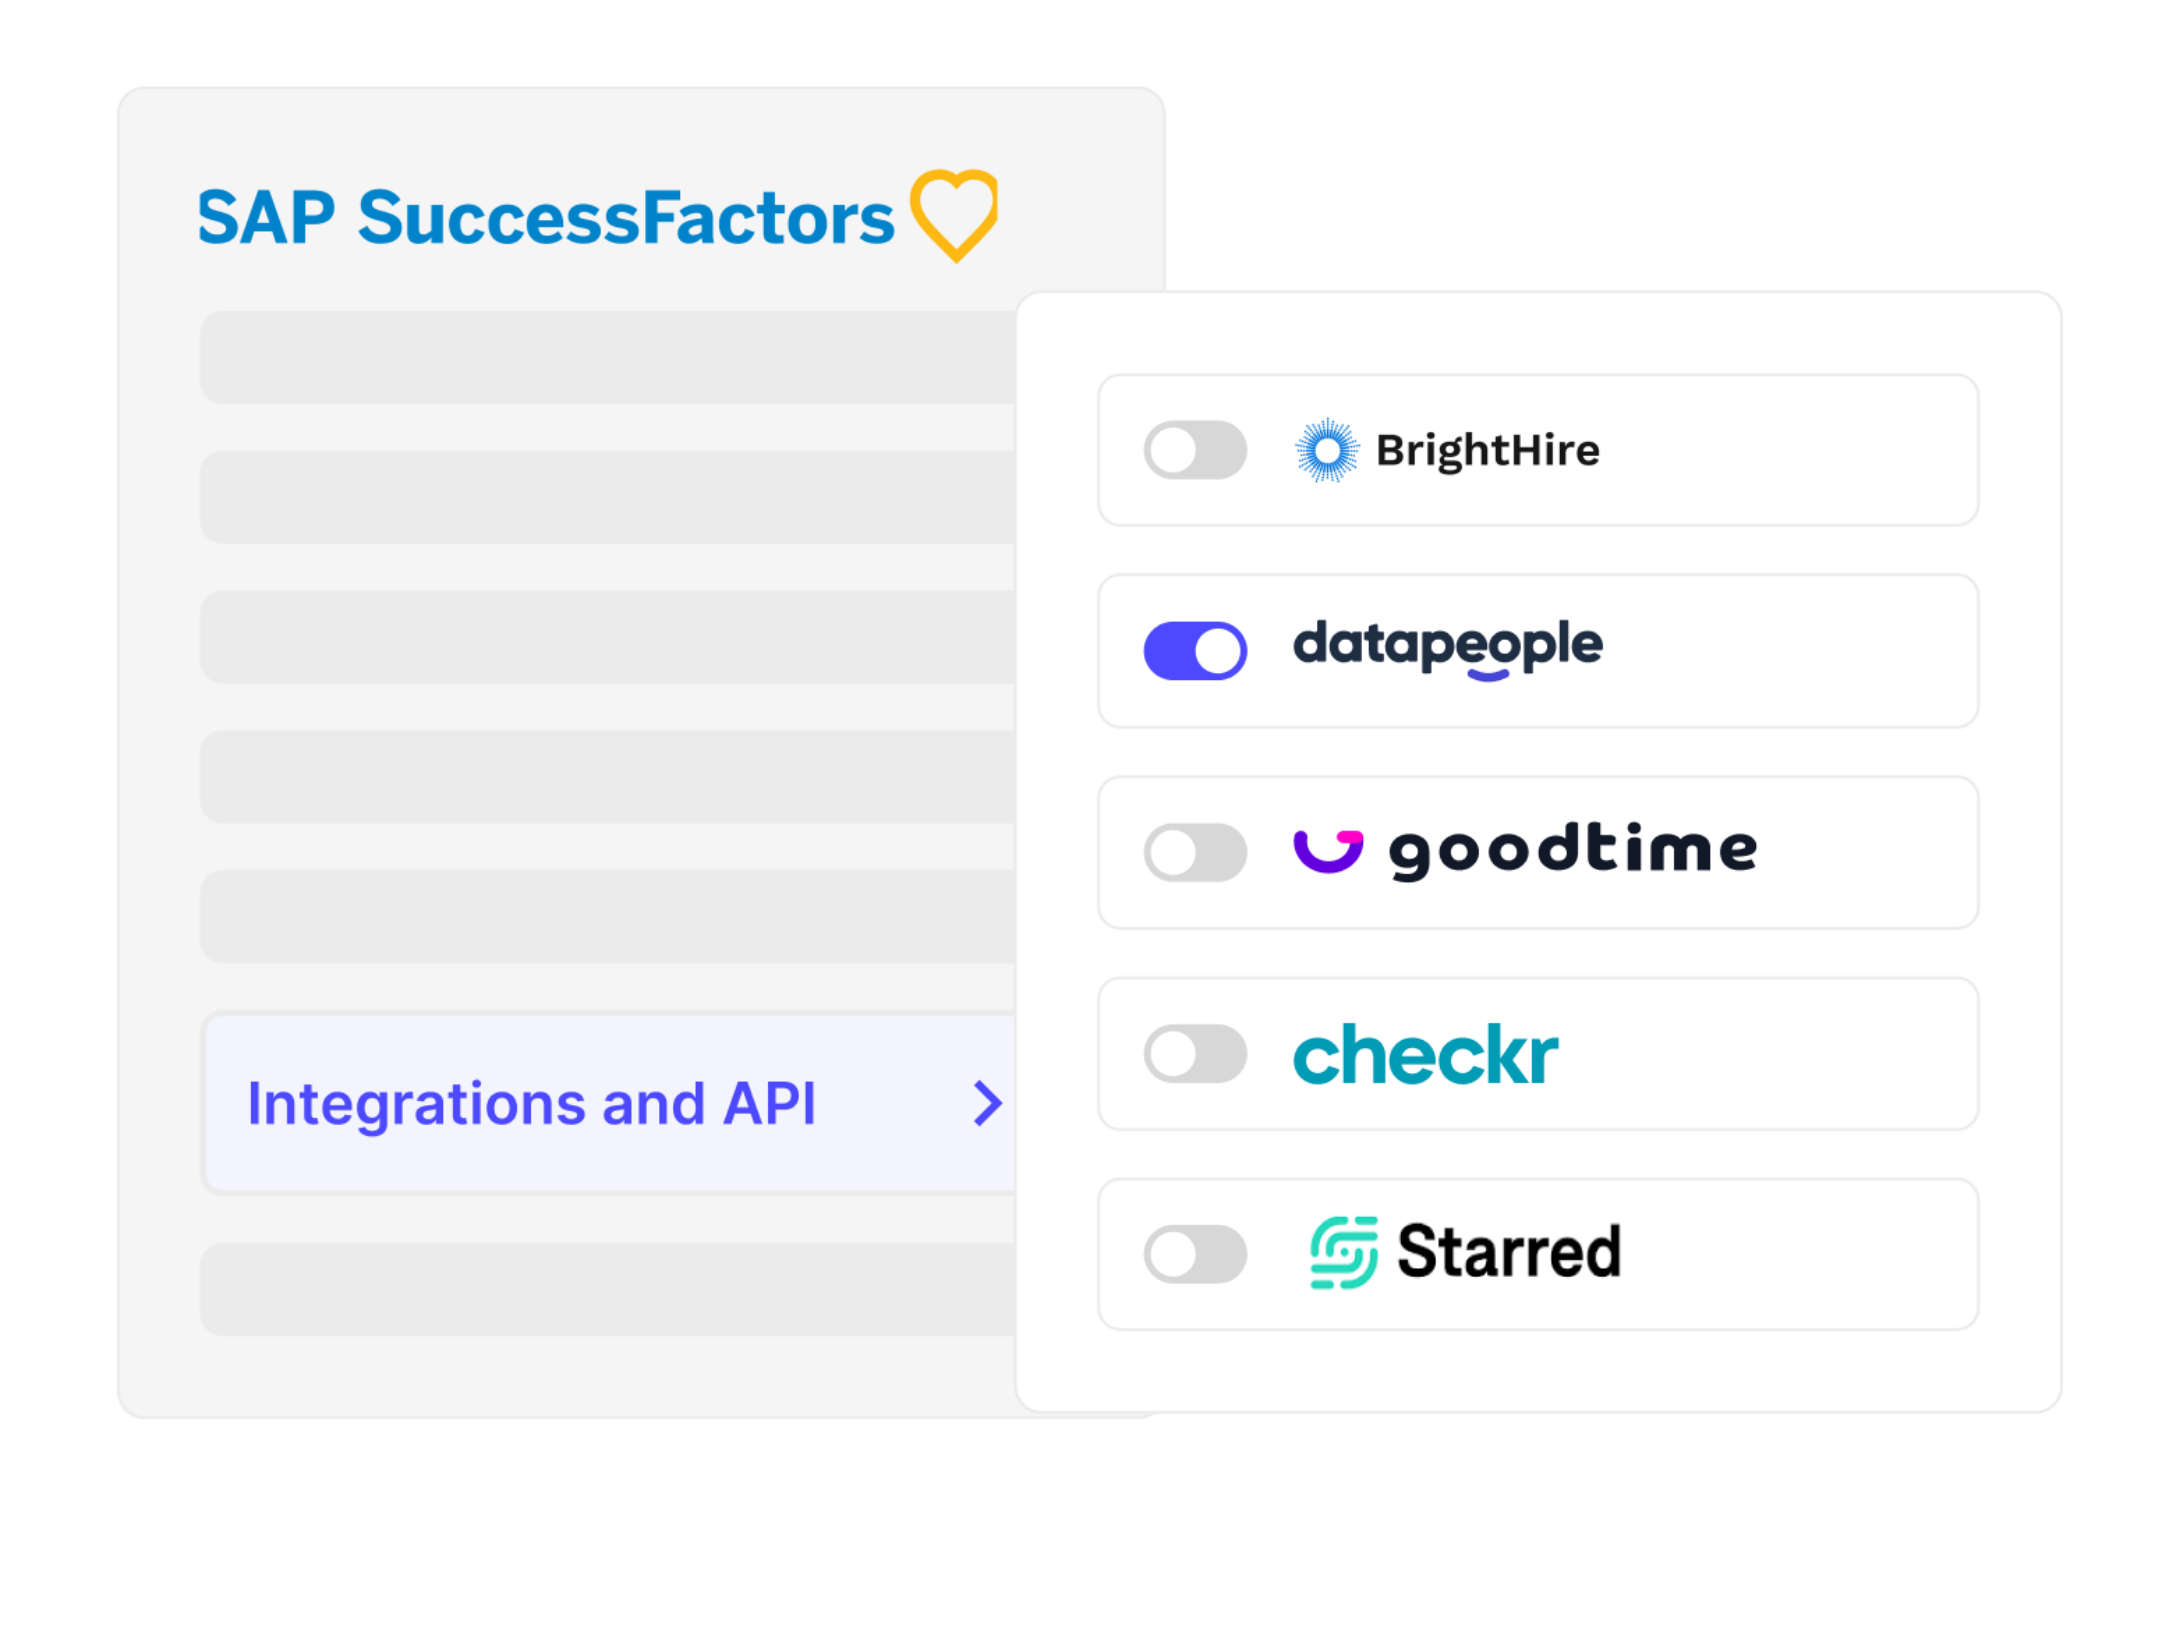Viewport: 2180px width, 1628px height.
Task: Open the Integrations and API label
Action: coord(531,1103)
